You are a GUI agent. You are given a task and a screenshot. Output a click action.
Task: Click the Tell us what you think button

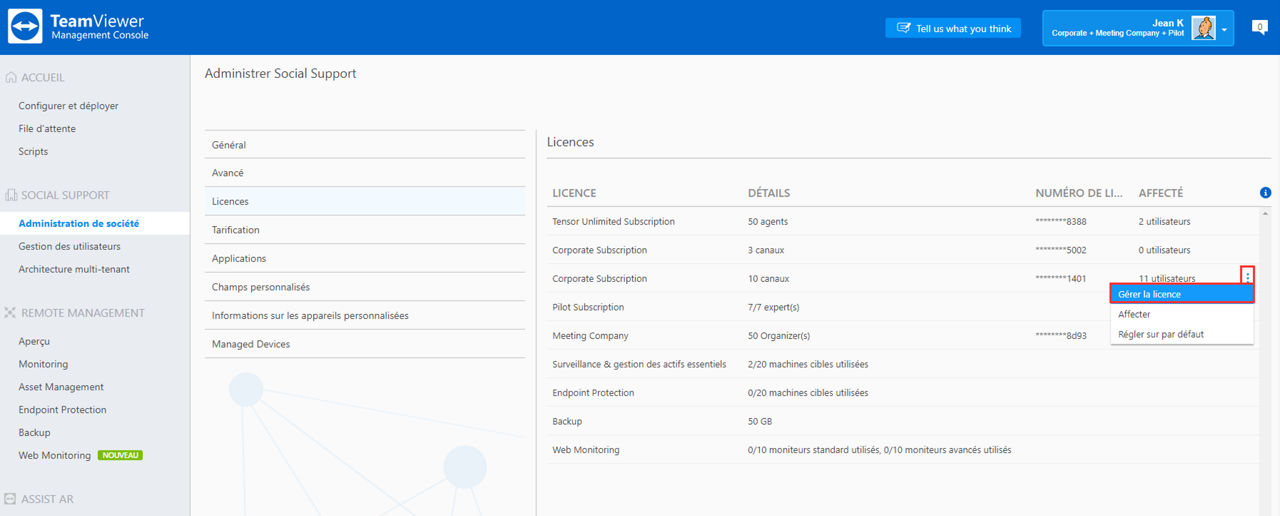click(953, 28)
